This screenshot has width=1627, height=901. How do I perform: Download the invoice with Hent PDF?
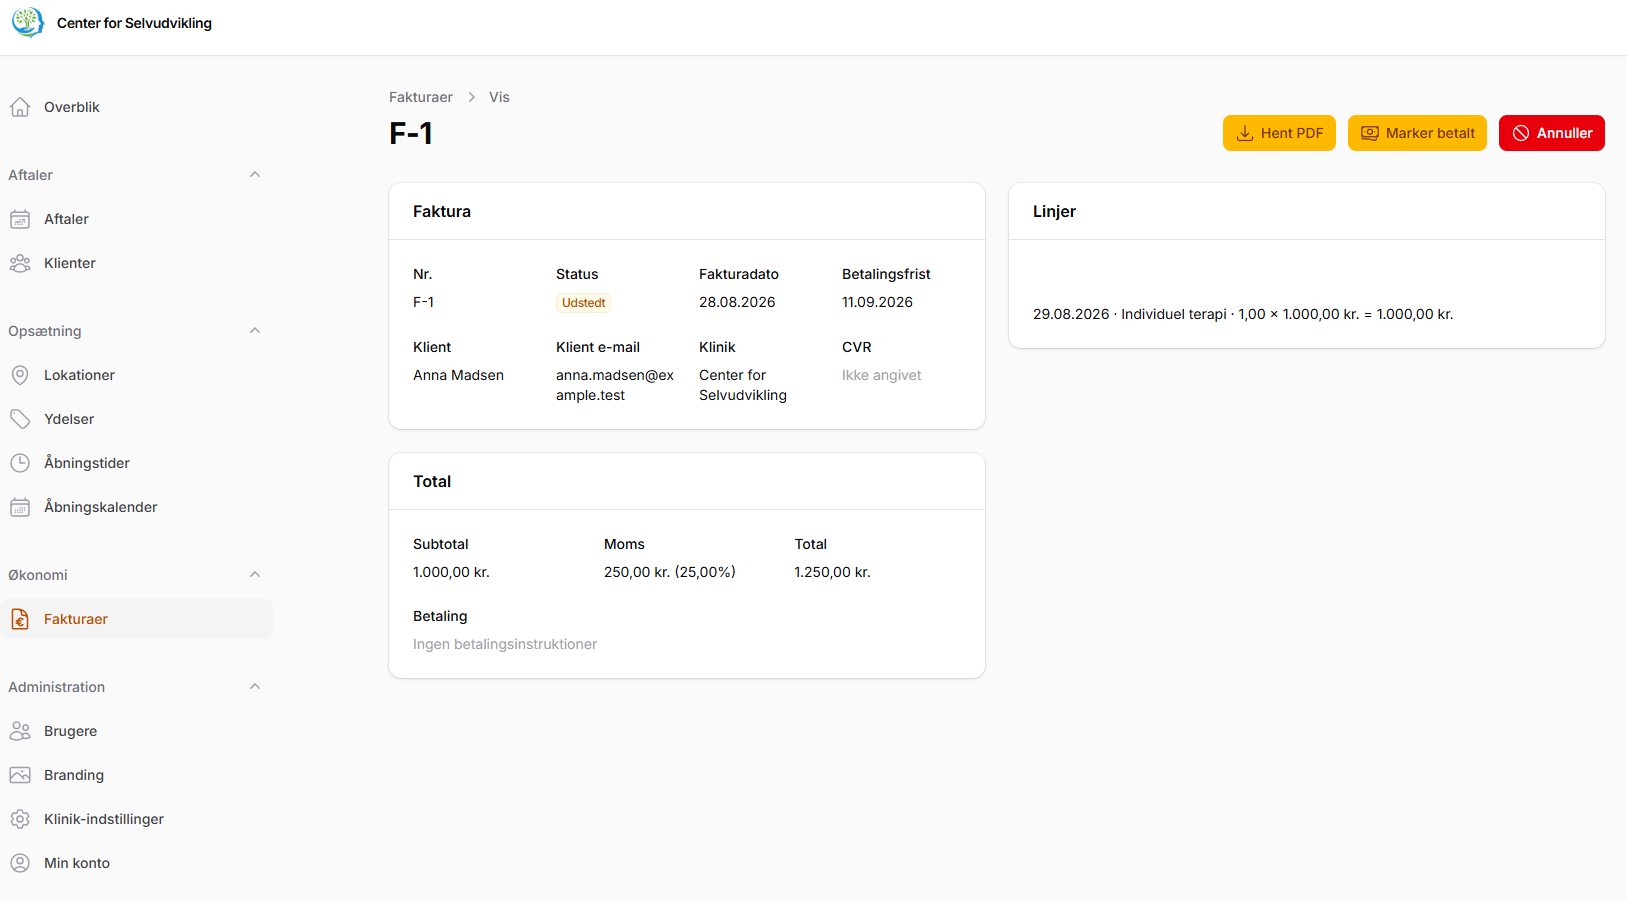(1279, 133)
